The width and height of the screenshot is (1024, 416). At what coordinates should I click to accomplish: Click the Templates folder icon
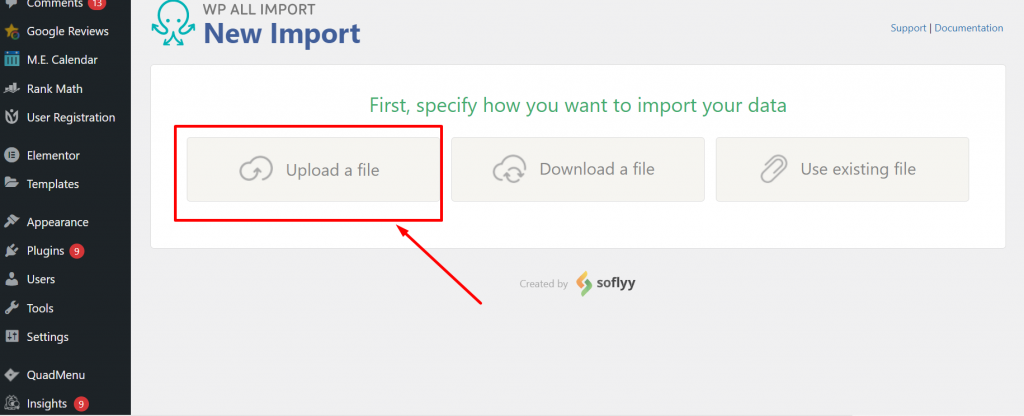12,184
